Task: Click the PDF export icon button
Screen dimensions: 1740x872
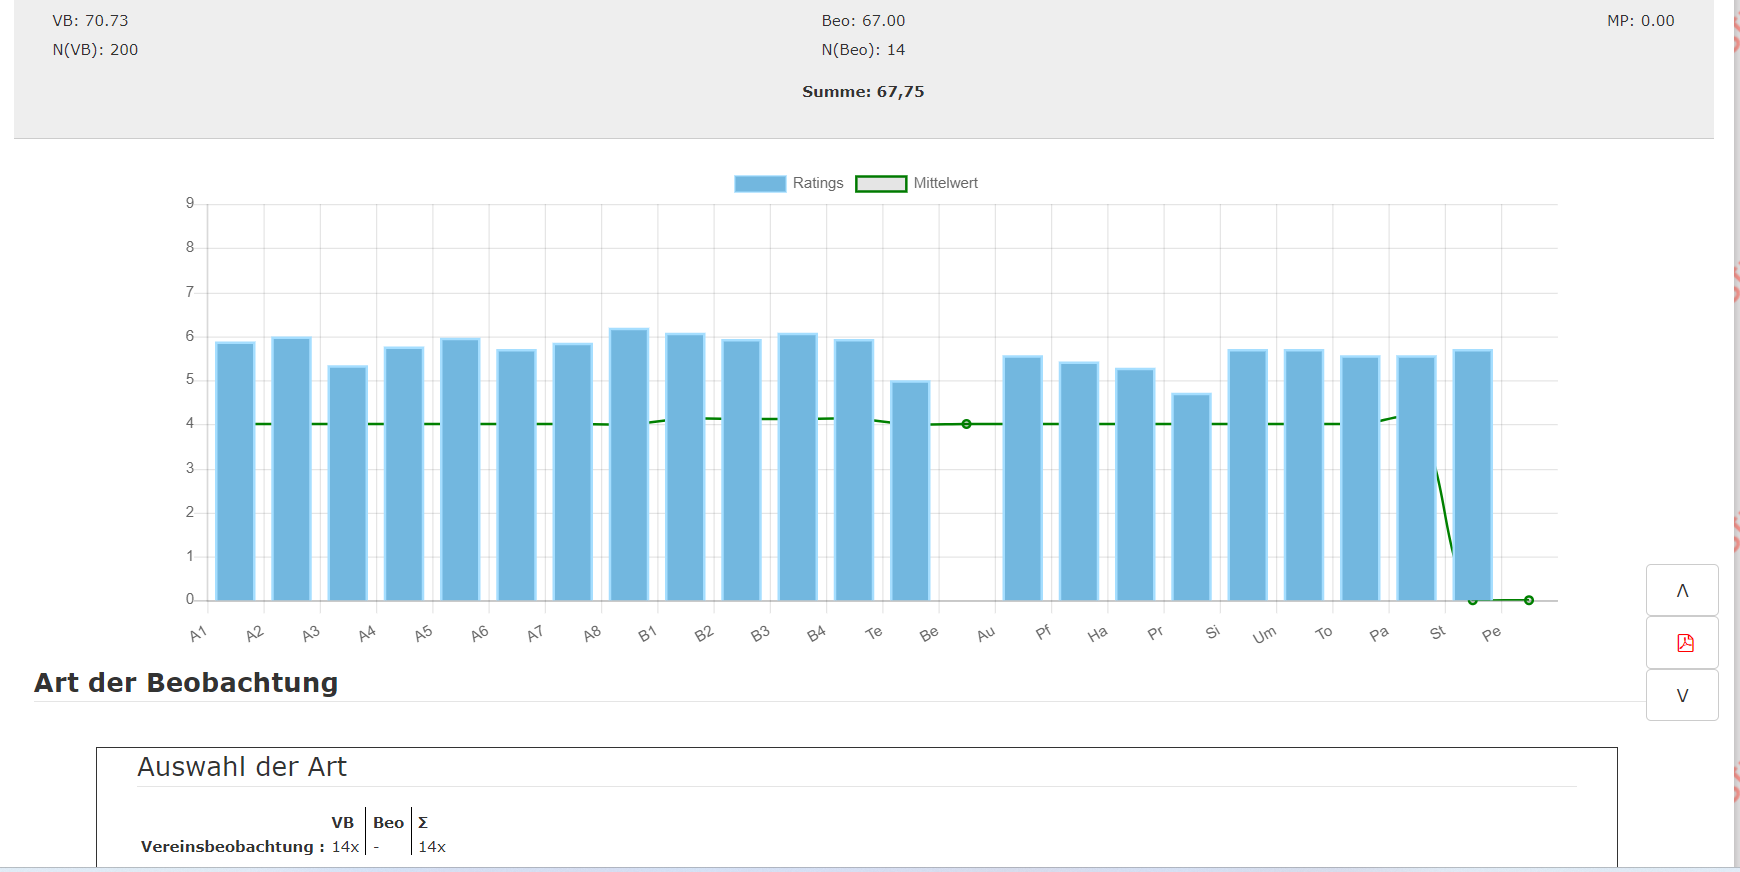Action: click(x=1682, y=642)
